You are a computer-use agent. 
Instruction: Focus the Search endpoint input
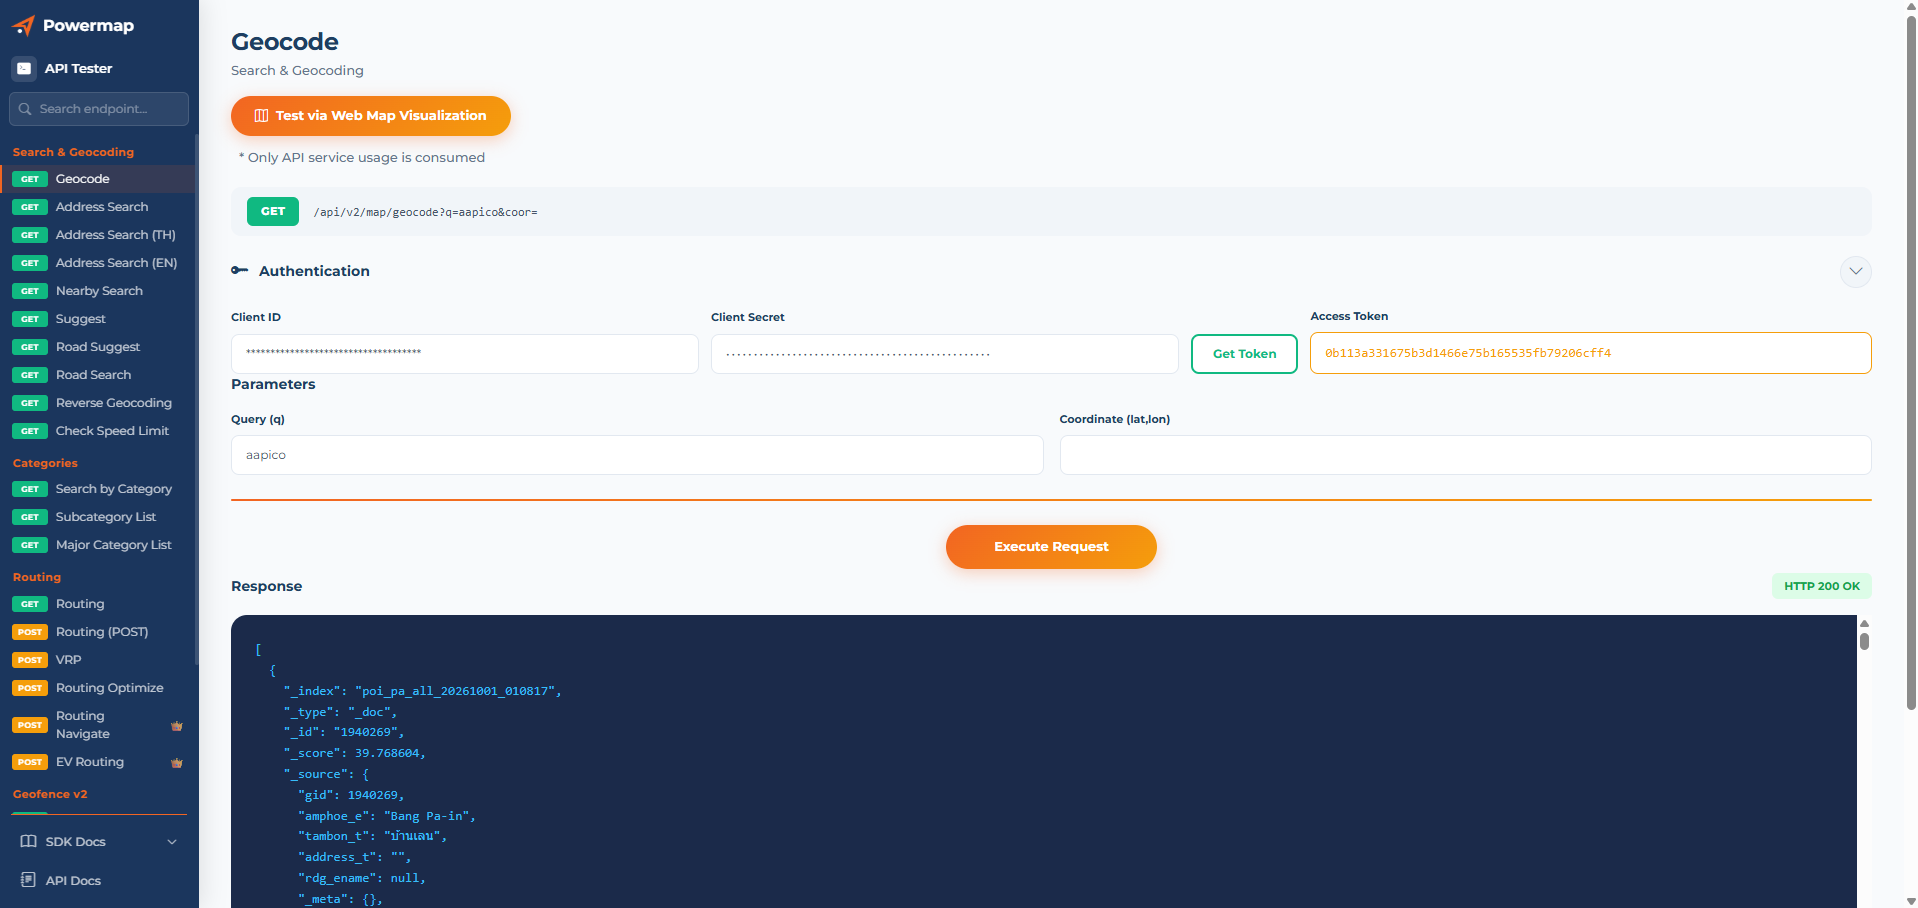click(x=99, y=109)
